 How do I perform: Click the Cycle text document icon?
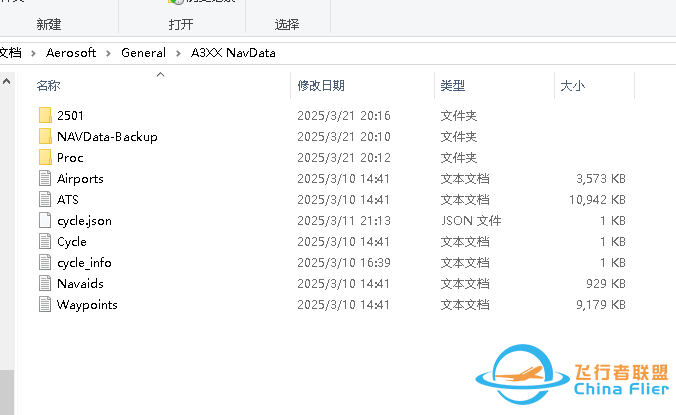(x=45, y=241)
